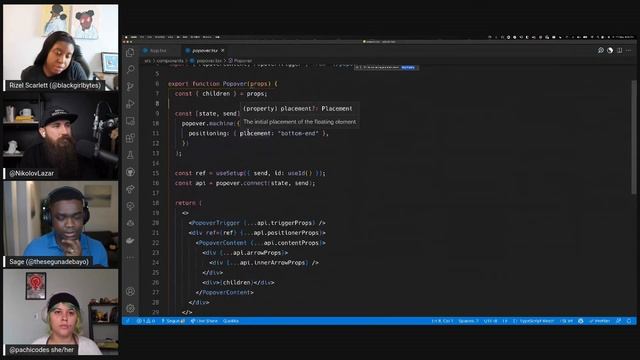Click the 'export function Popover(props)' line
This screenshot has height=360, width=640.
pos(223,84)
